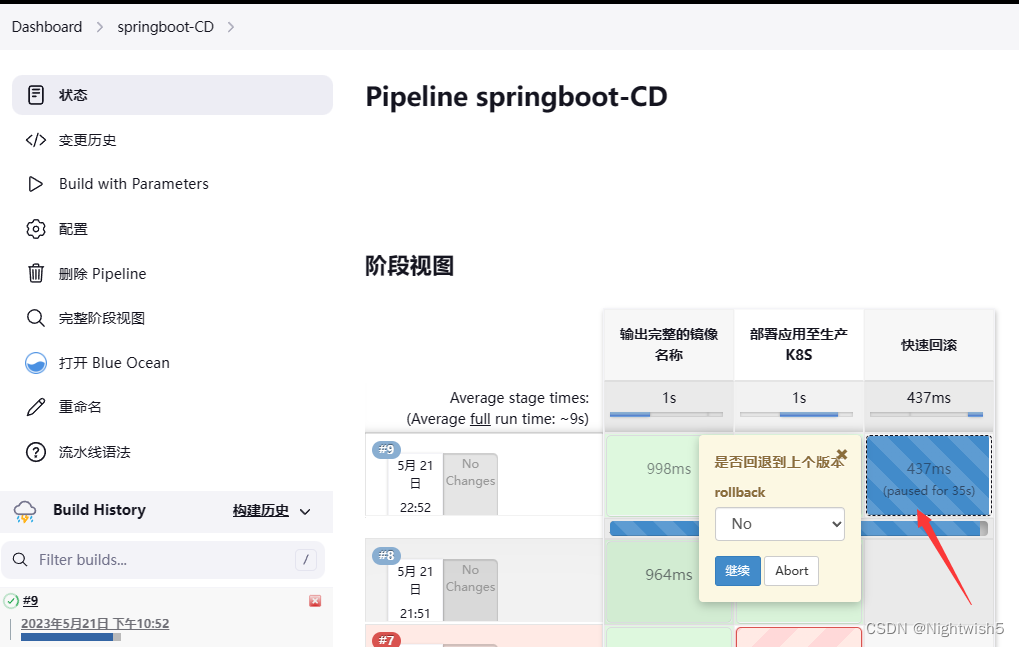The height and width of the screenshot is (647, 1019).
Task: Close the rollback prompt with the X
Action: [x=842, y=455]
